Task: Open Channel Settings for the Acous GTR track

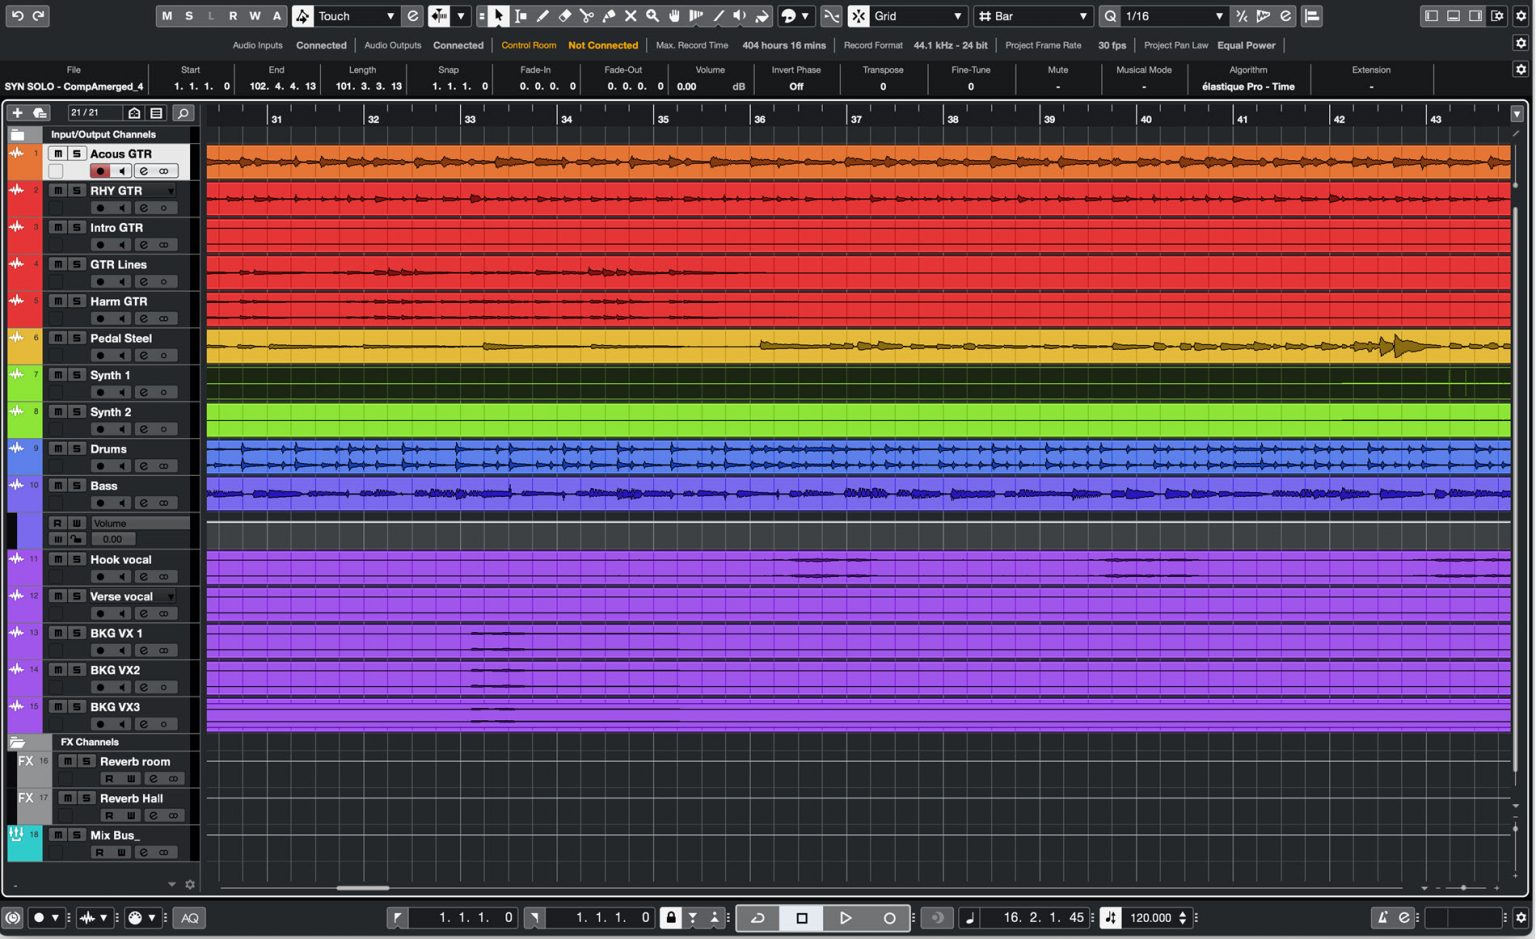Action: [x=143, y=170]
